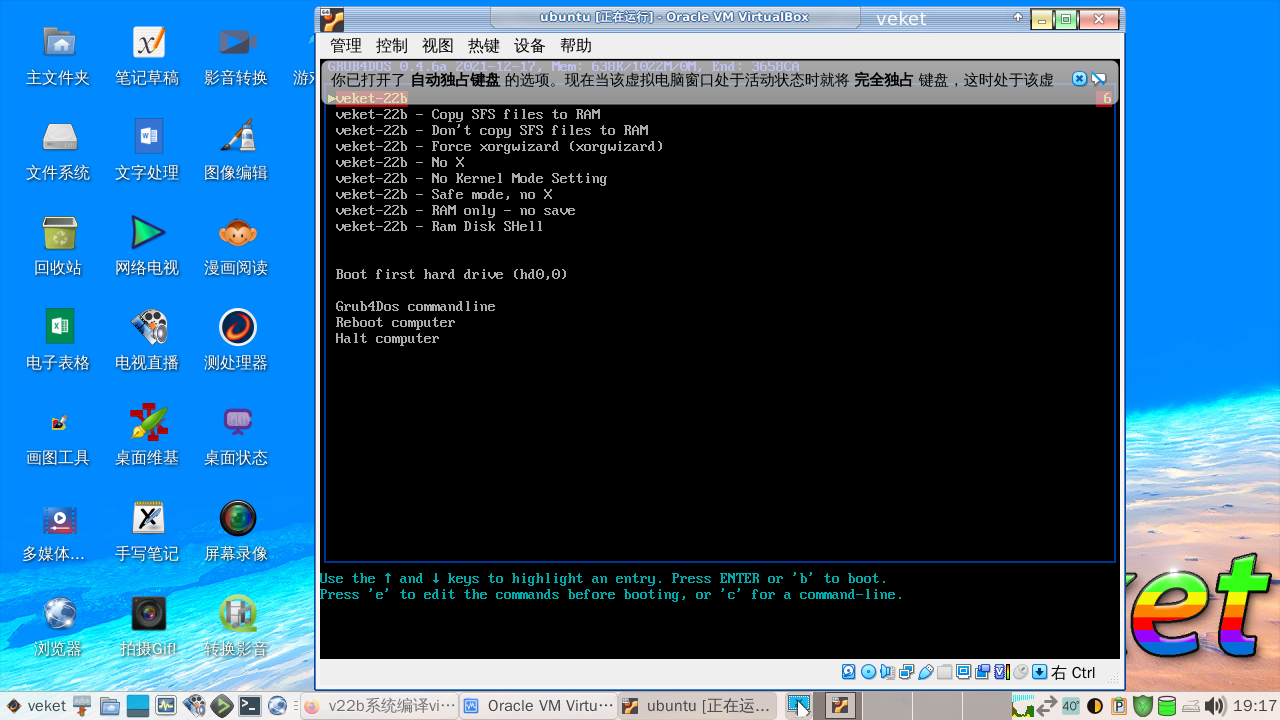Open the 帮助 menu
Screen dimensions: 1280x720
click(x=576, y=46)
